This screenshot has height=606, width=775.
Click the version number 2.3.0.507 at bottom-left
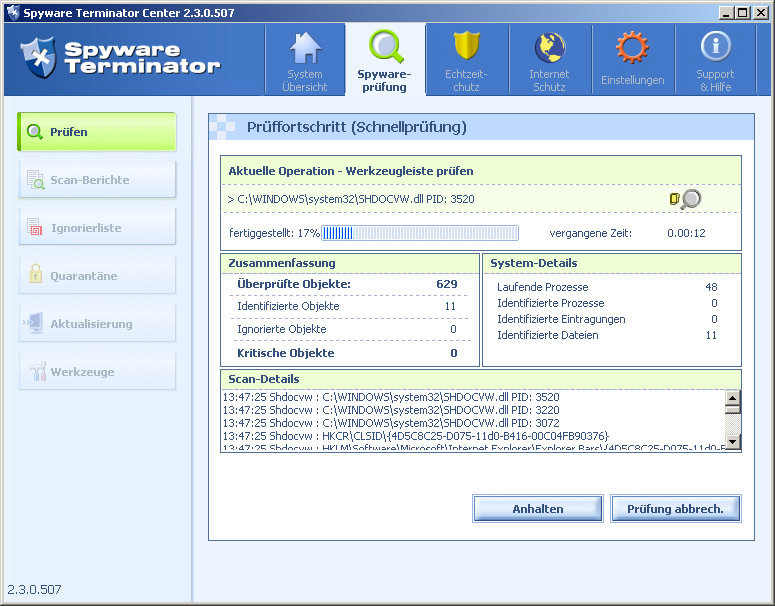pyautogui.click(x=34, y=589)
